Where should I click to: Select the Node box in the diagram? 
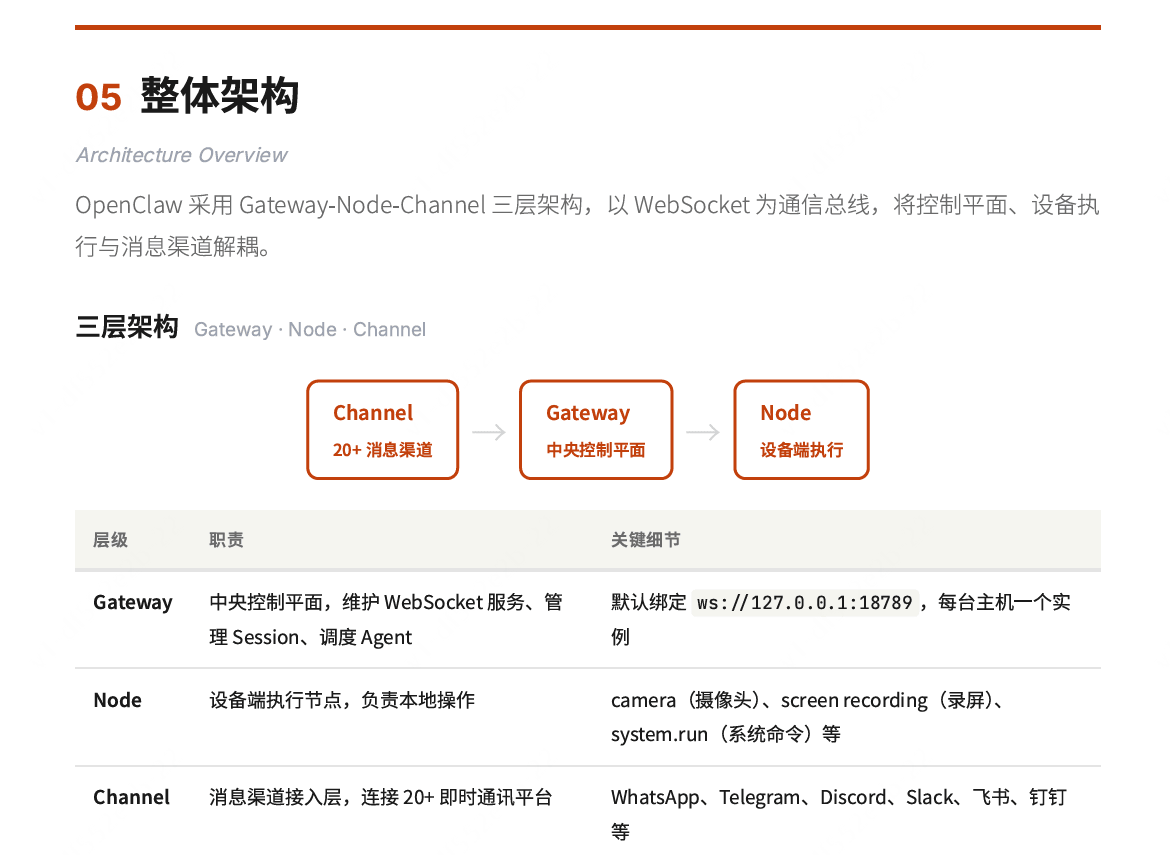coord(801,430)
